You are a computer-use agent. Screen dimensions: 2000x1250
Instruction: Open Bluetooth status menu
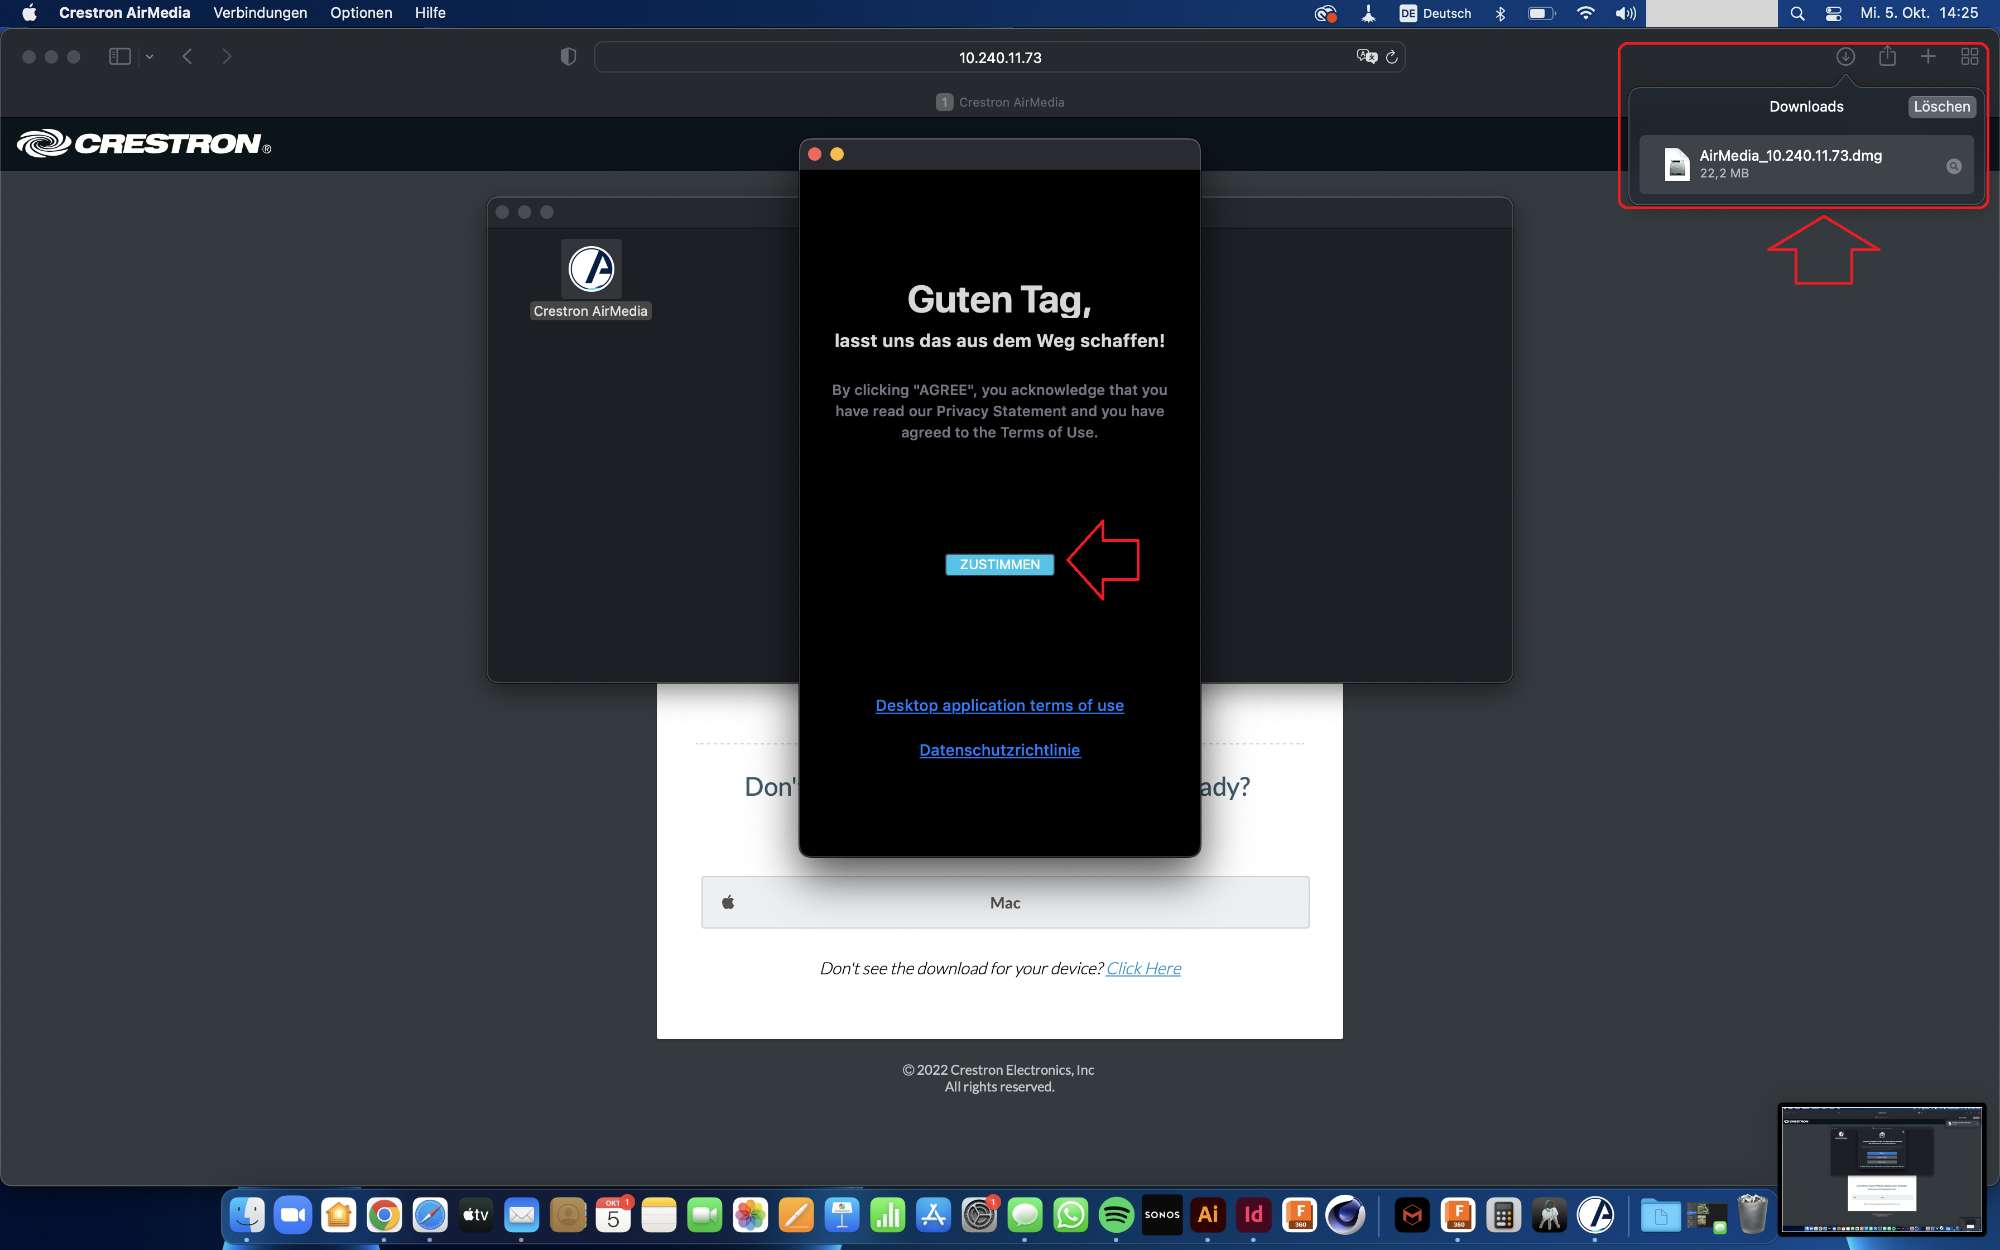click(x=1500, y=13)
